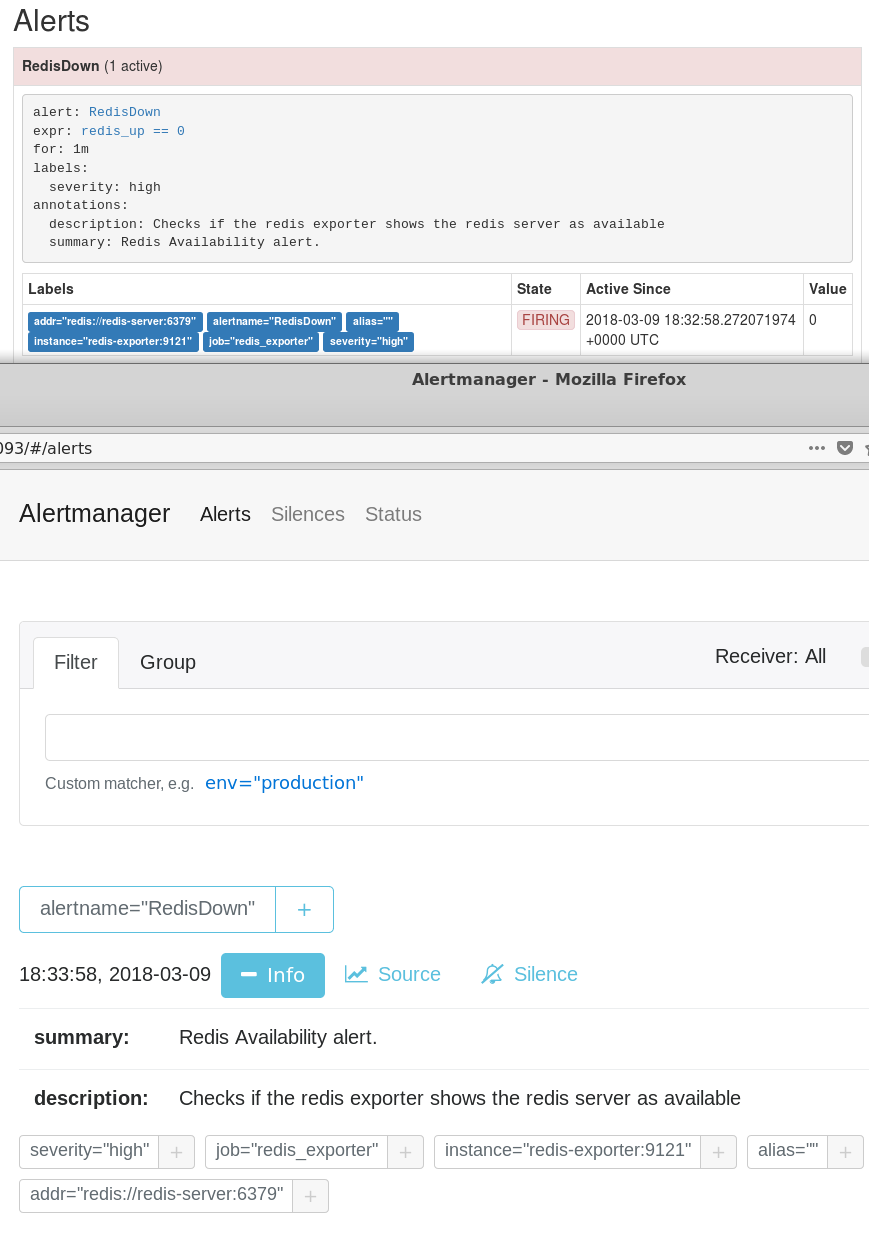Open the Silences navigation item
Viewport: 869px width, 1259px height.
(308, 514)
